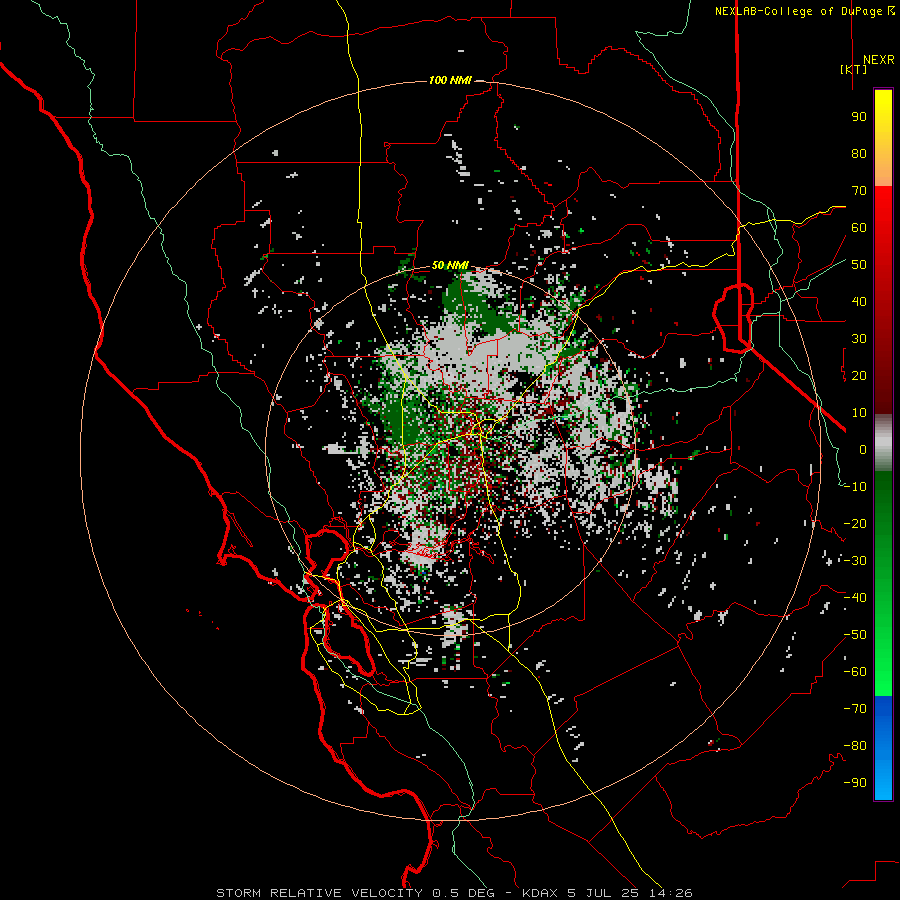This screenshot has width=900, height=900.
Task: Click the blue bottom segment of color bar
Action: (883, 748)
